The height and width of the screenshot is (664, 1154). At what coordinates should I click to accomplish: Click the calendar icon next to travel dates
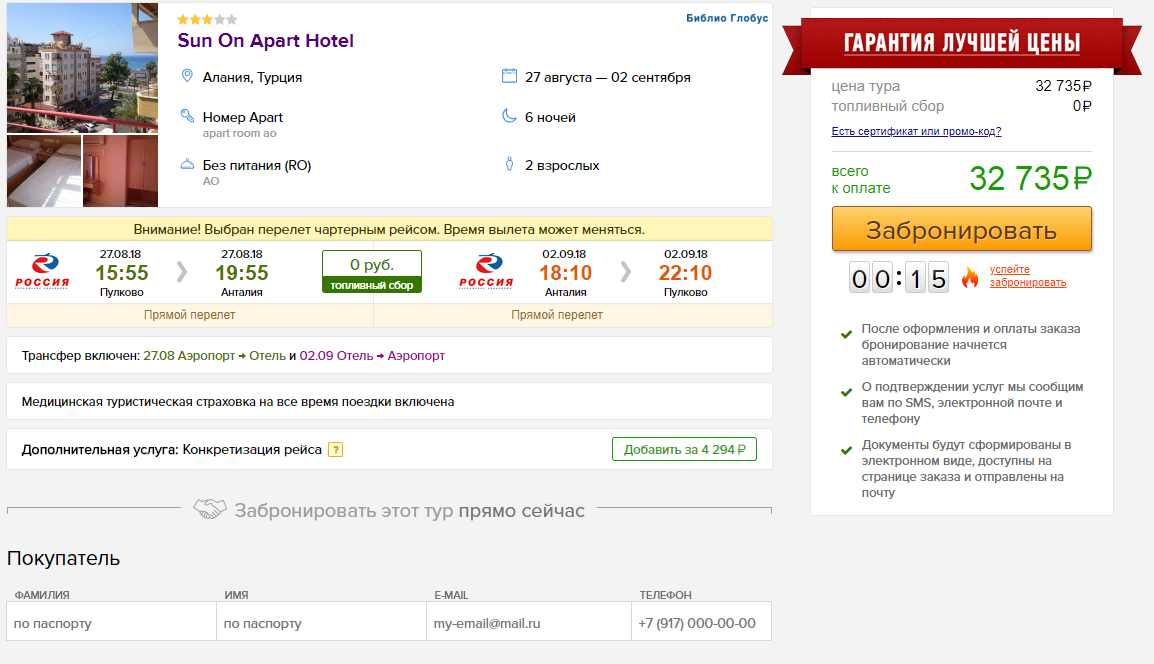pyautogui.click(x=509, y=76)
